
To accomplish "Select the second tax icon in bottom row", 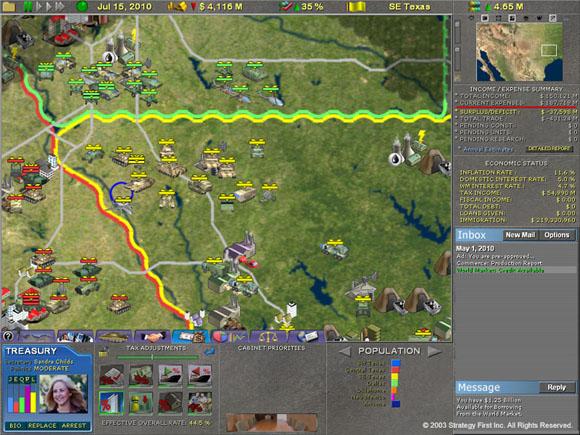I will [x=141, y=403].
